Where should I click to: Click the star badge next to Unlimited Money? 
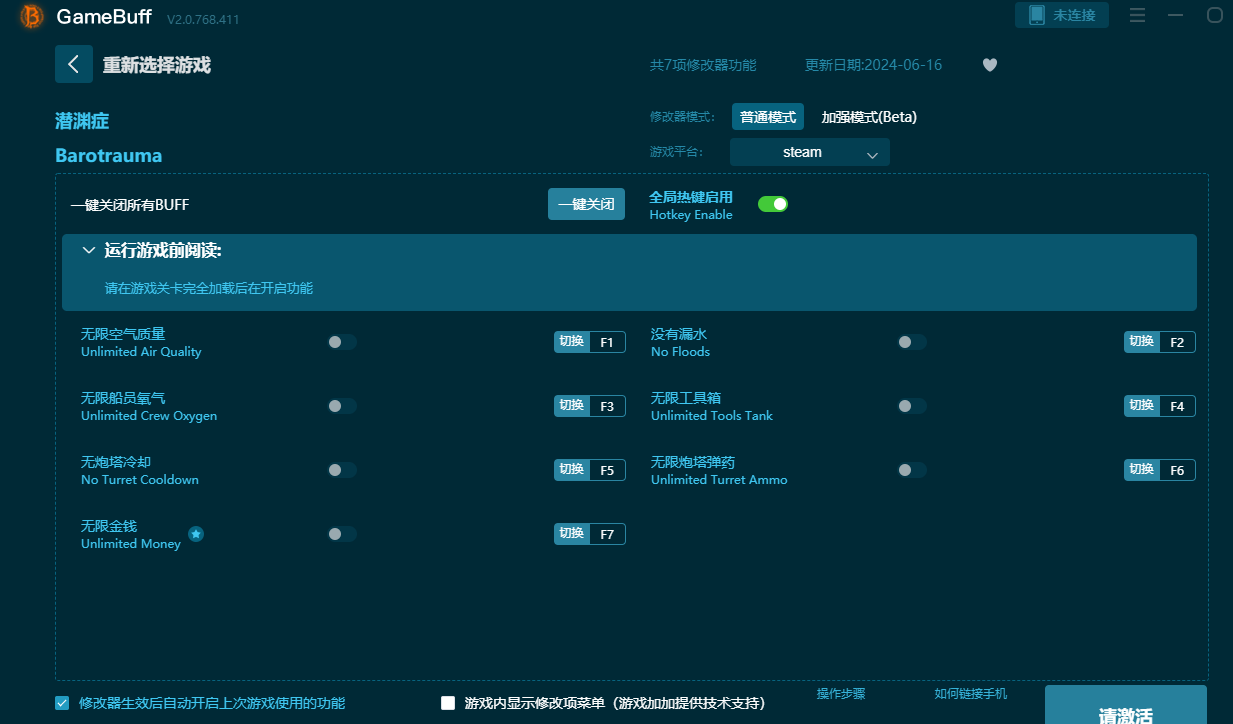click(x=196, y=534)
